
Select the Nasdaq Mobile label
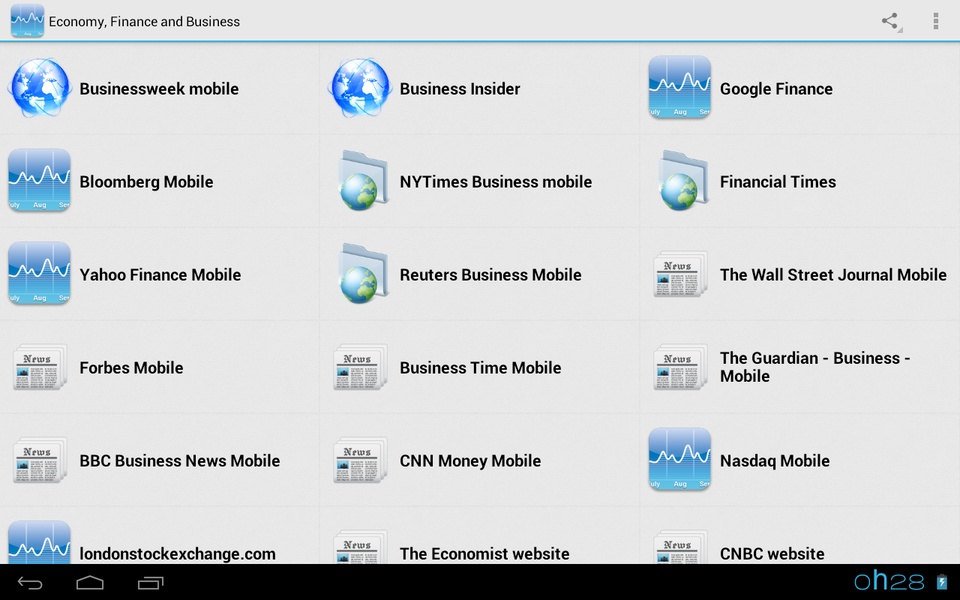[x=774, y=461]
